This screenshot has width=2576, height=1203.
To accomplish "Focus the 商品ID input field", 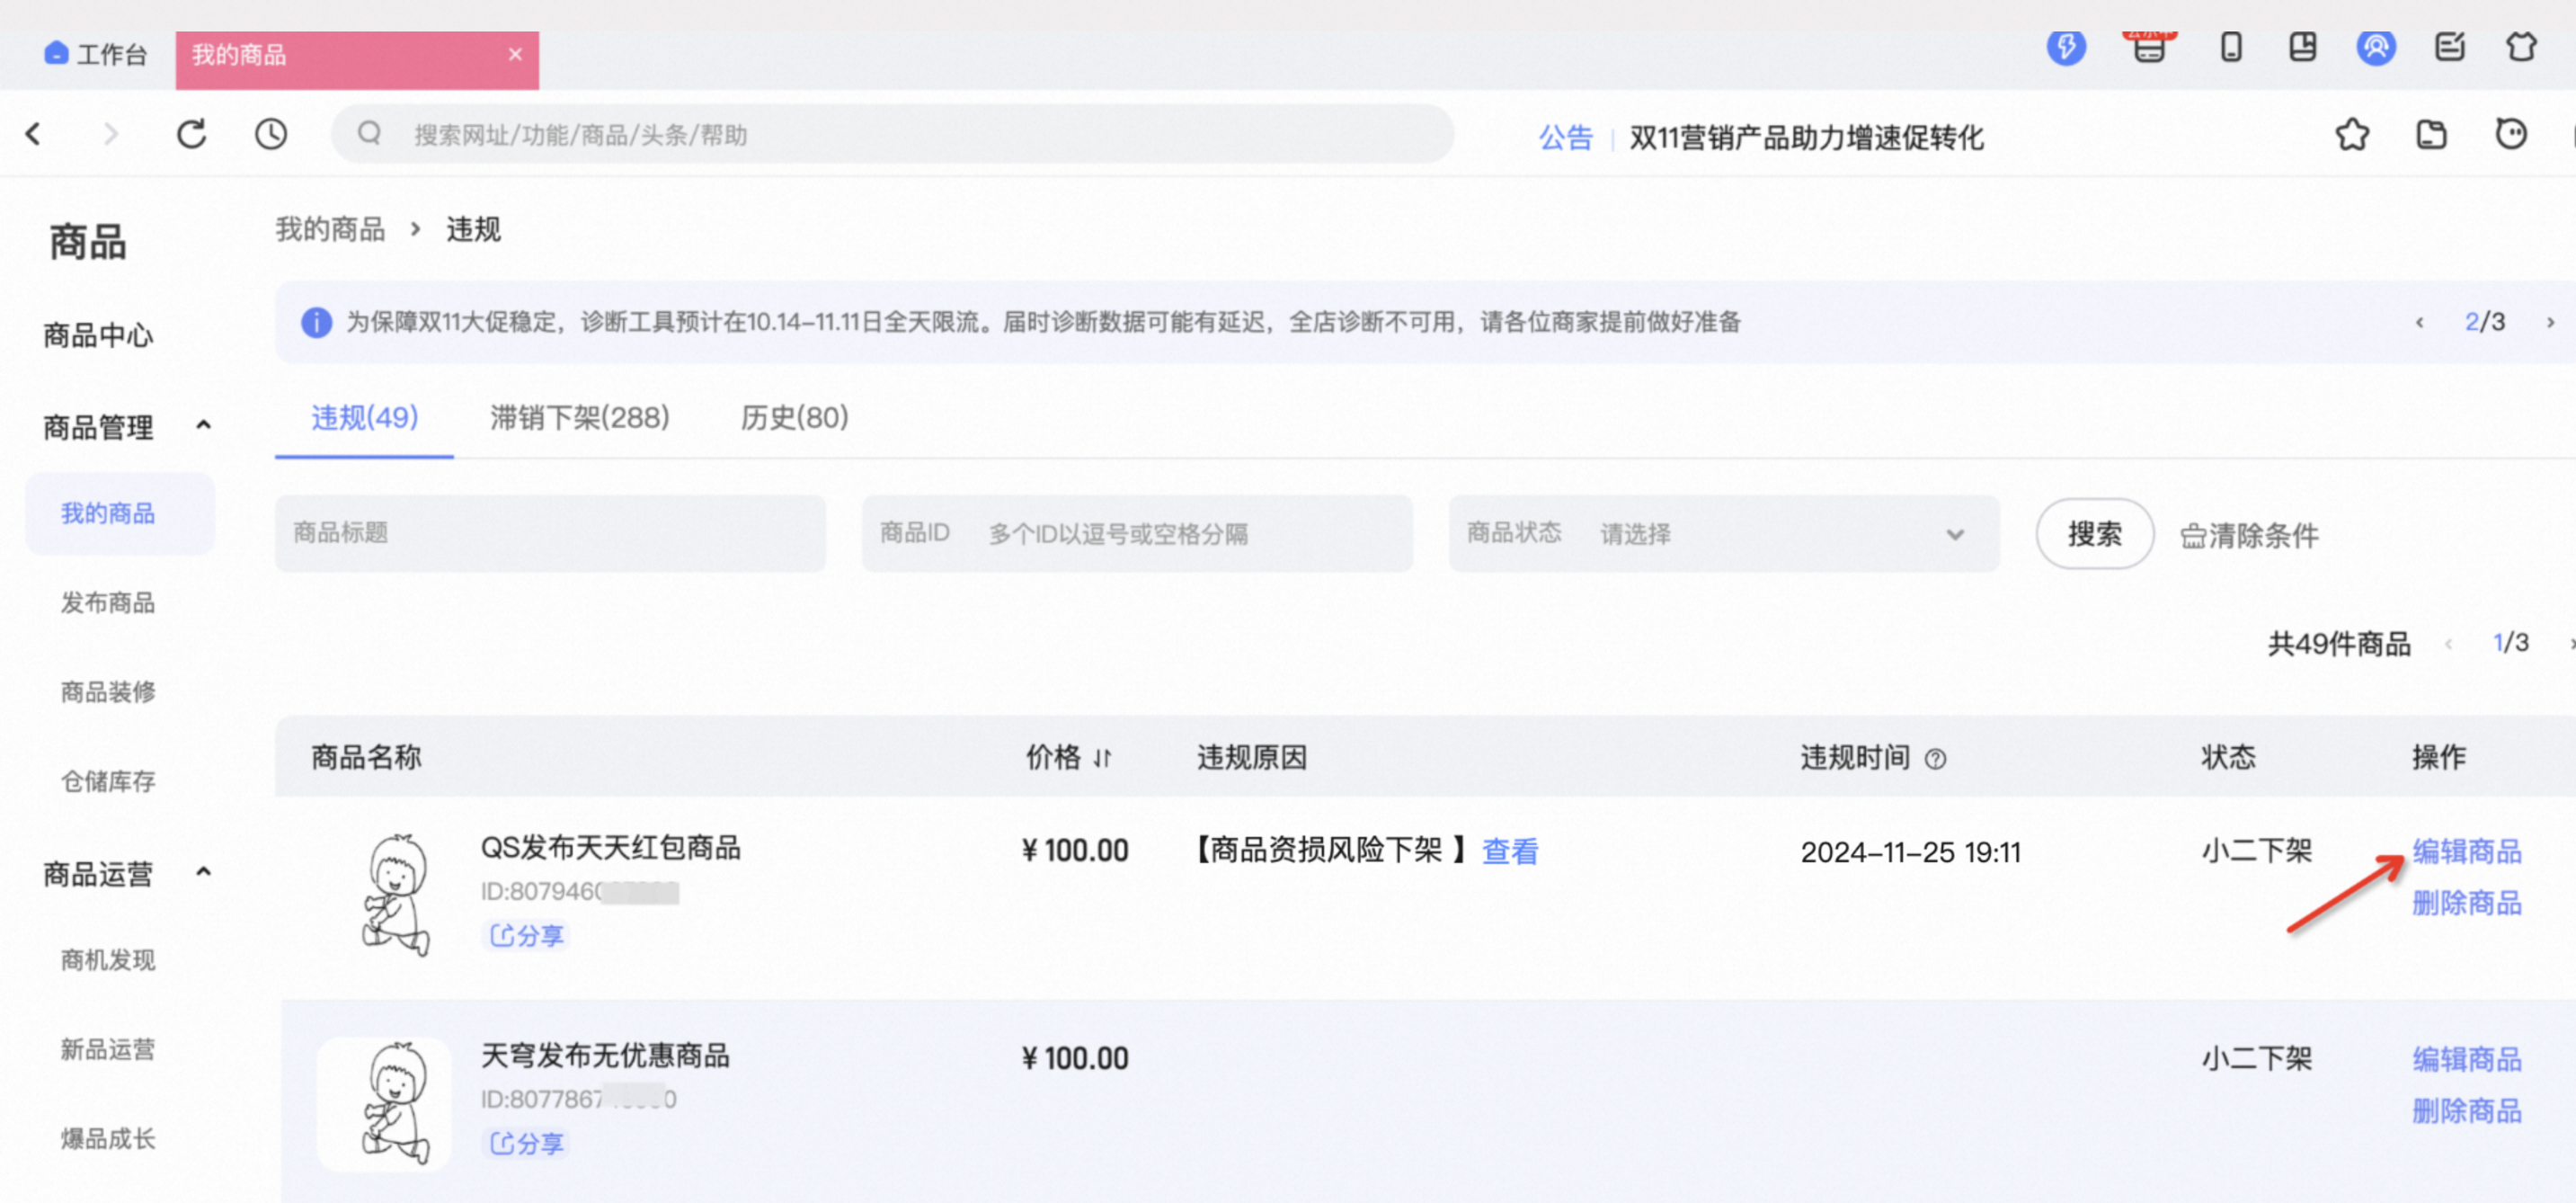I will coord(1137,534).
